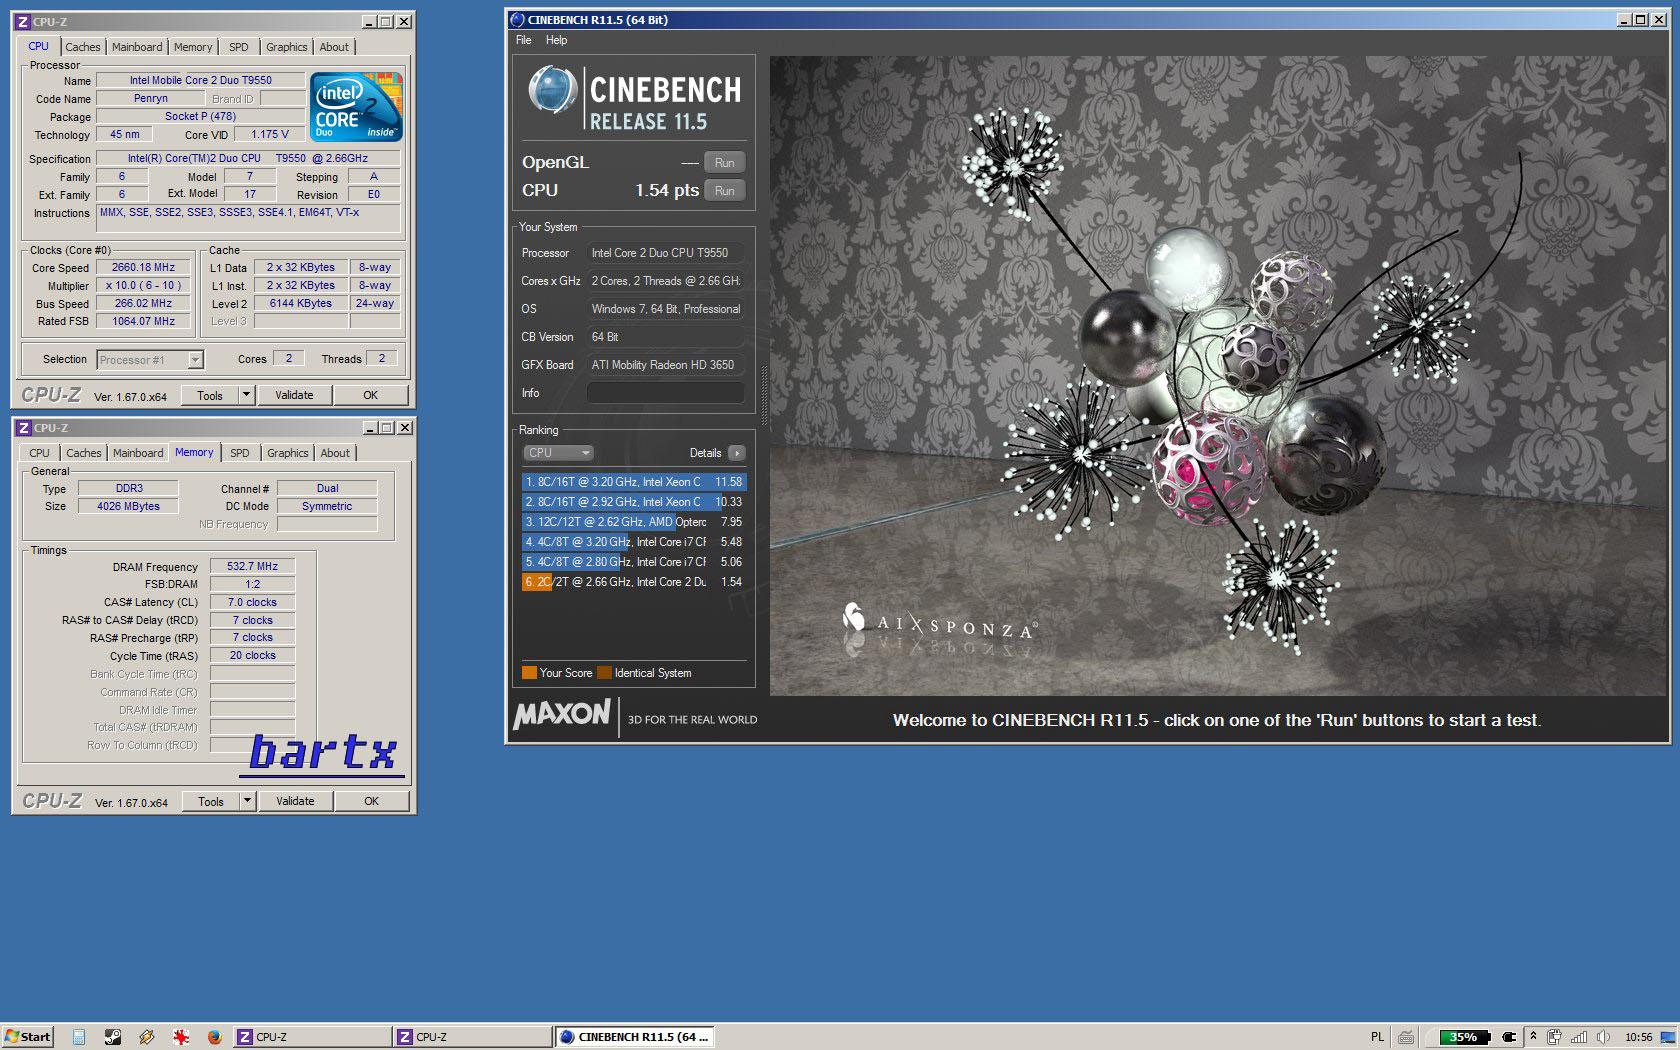The height and width of the screenshot is (1050, 1680).
Task: Click the DRAM Frequency 532.7 MHz value
Action: tap(252, 566)
